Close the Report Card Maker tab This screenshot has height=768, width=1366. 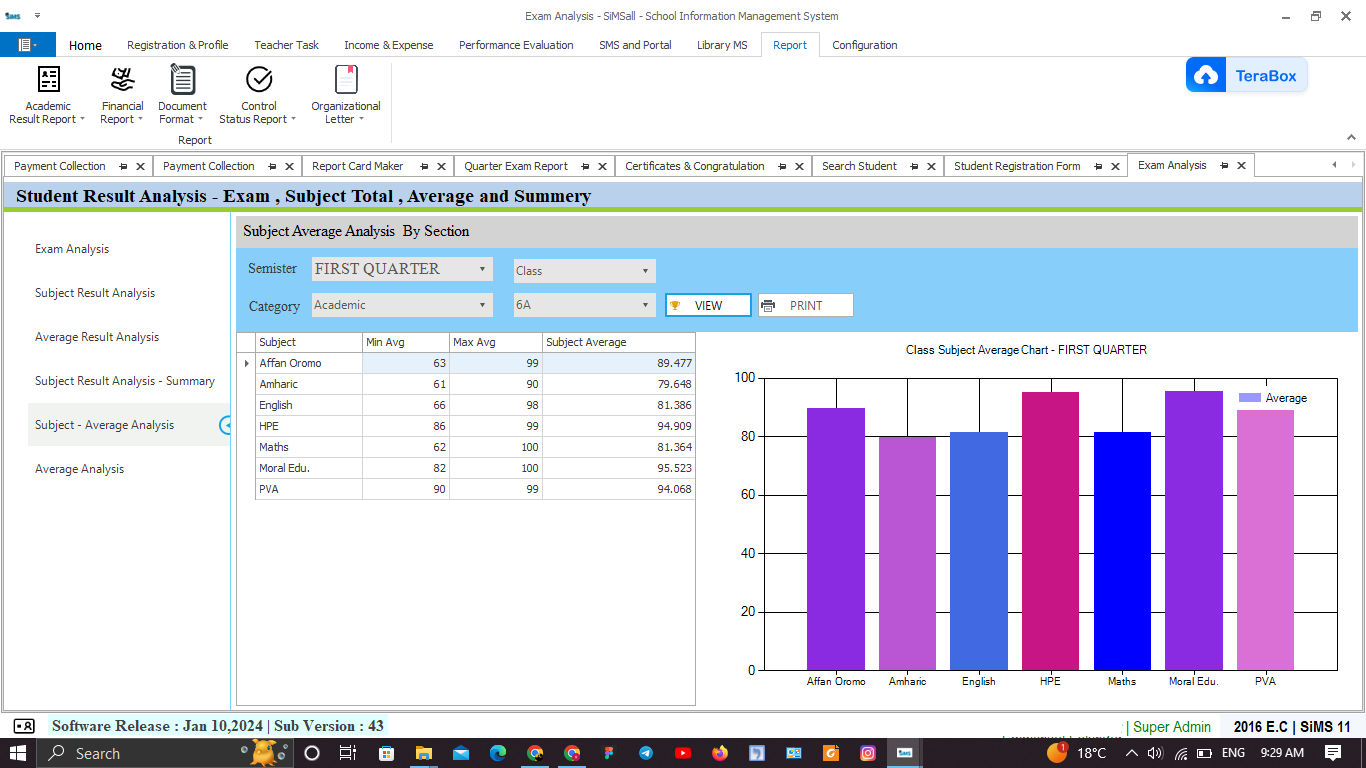coord(441,167)
